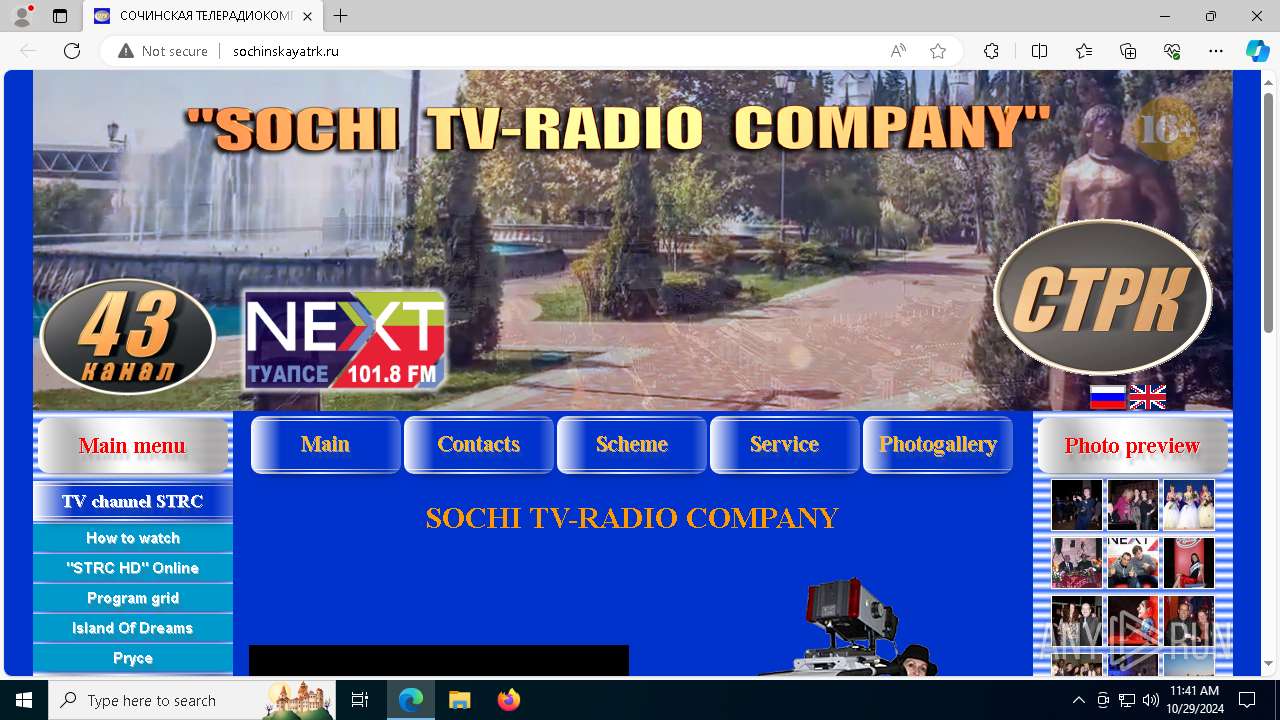Open right photo thumbnail in second row

tap(1189, 563)
